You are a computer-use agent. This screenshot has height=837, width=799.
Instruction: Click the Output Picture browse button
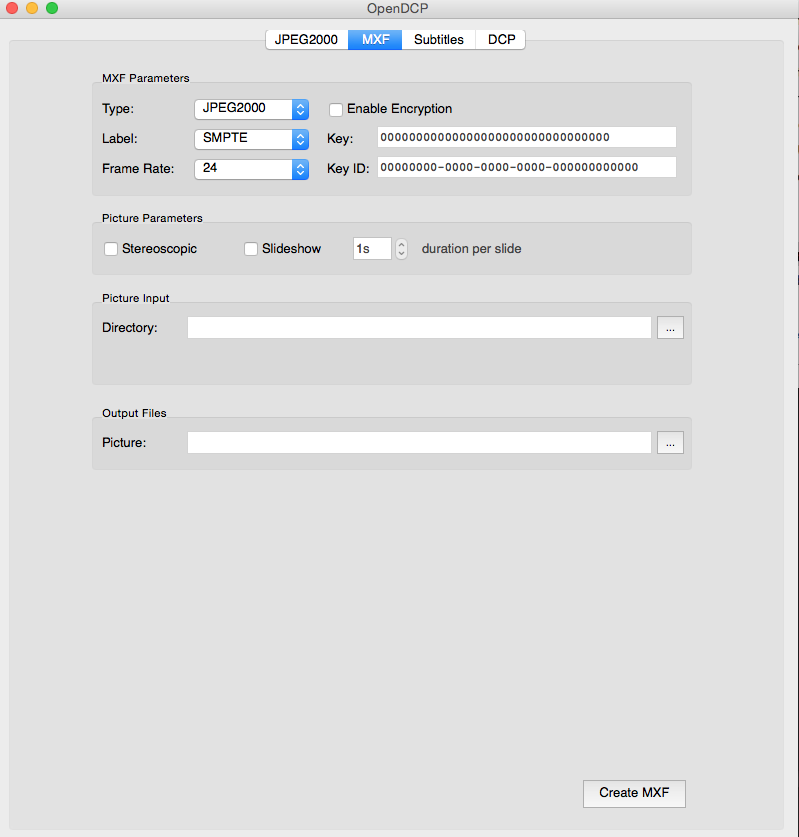670,442
